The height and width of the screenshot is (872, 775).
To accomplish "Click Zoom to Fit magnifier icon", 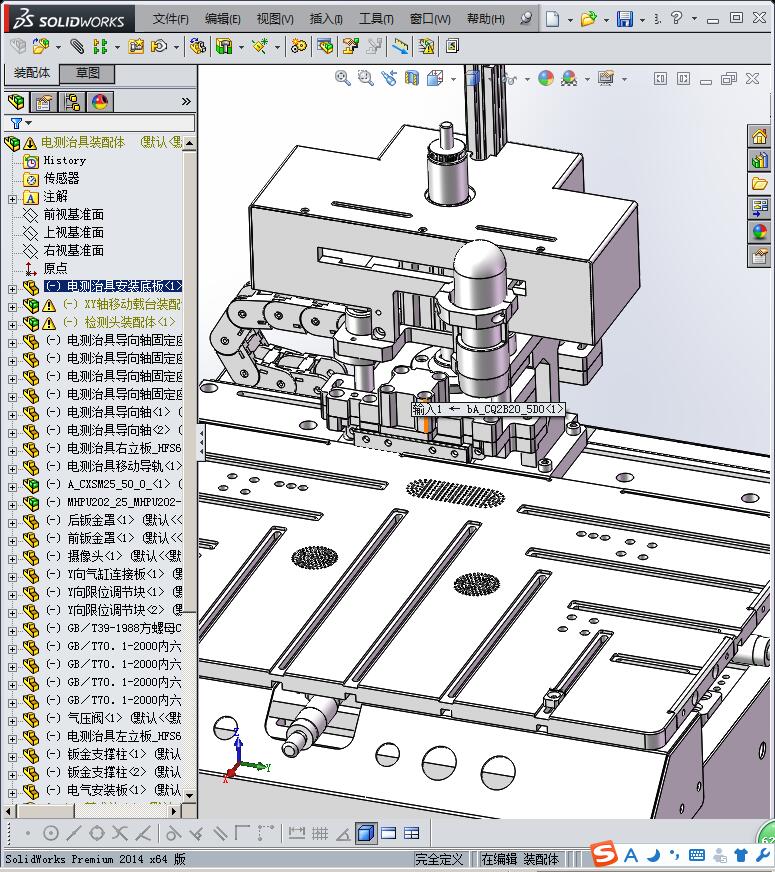I will [343, 78].
